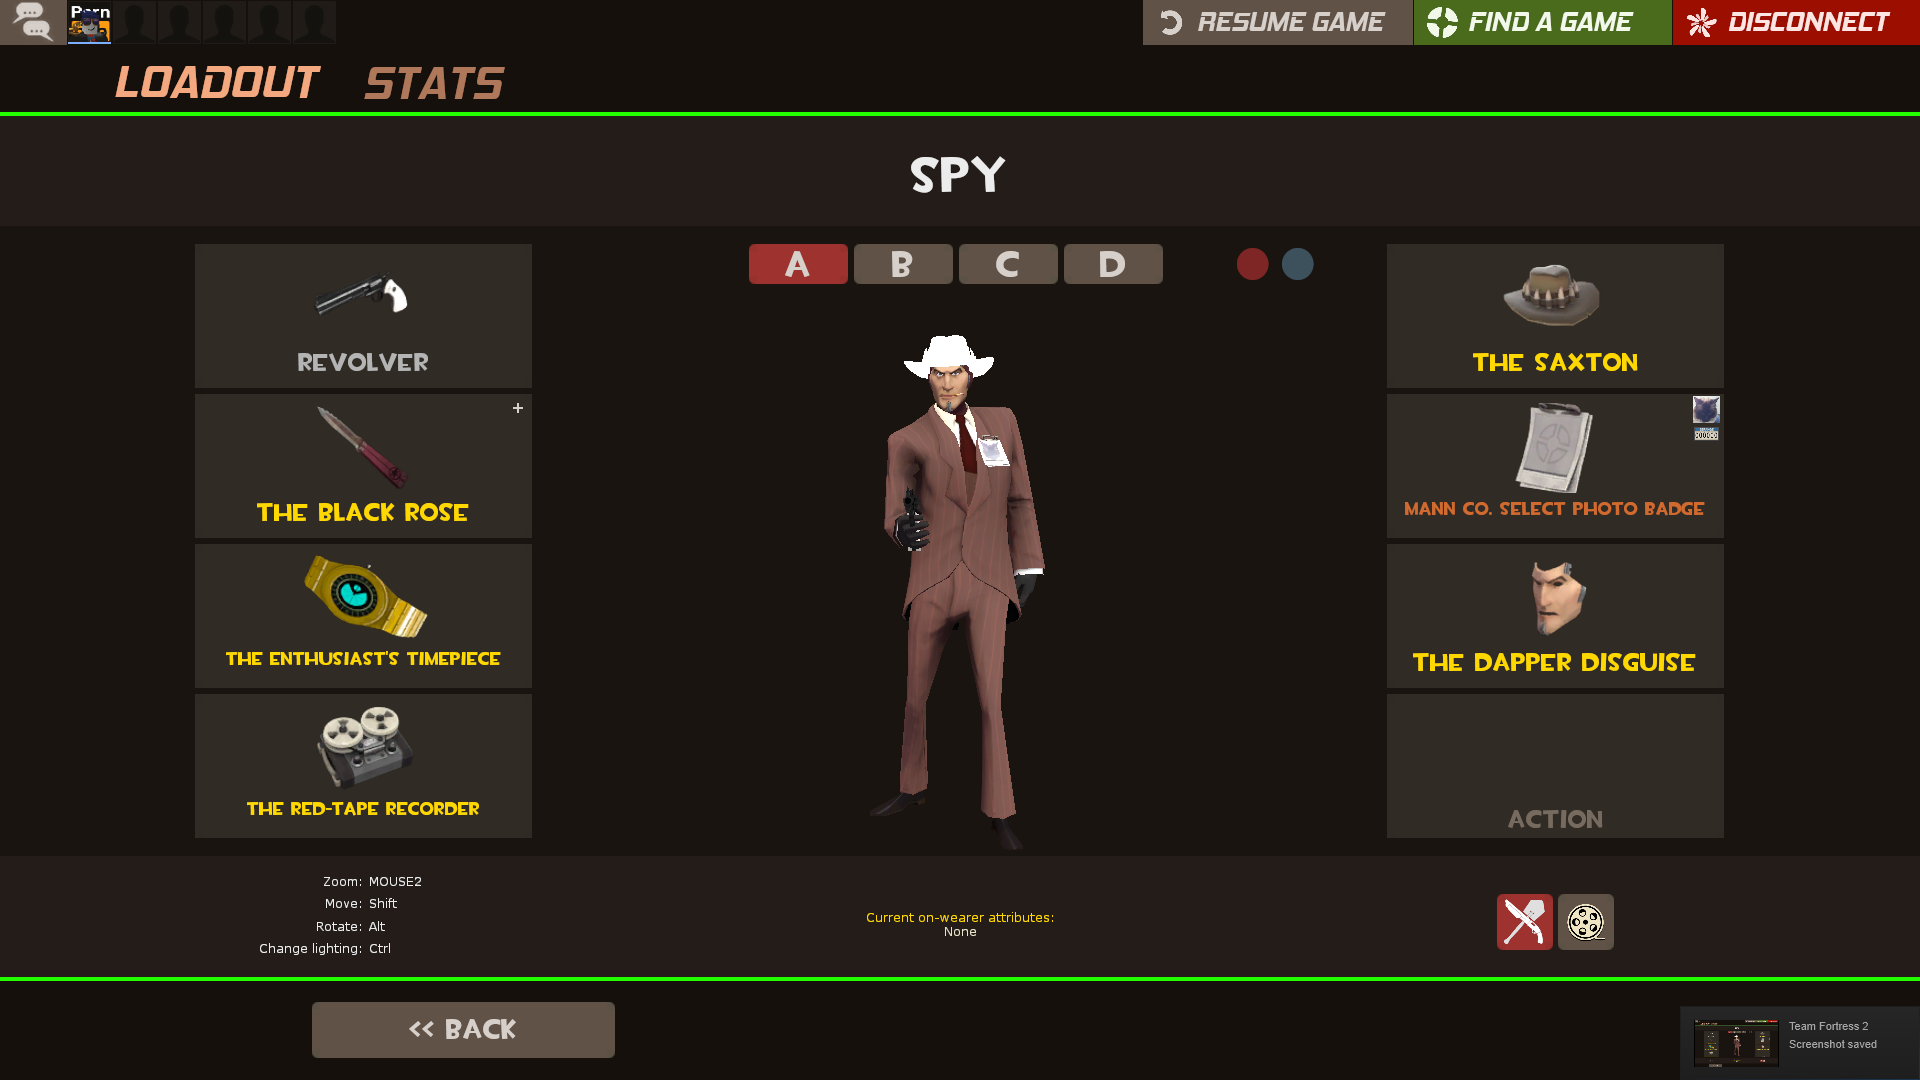Click the Back button
1920x1080 pixels.
[463, 1030]
